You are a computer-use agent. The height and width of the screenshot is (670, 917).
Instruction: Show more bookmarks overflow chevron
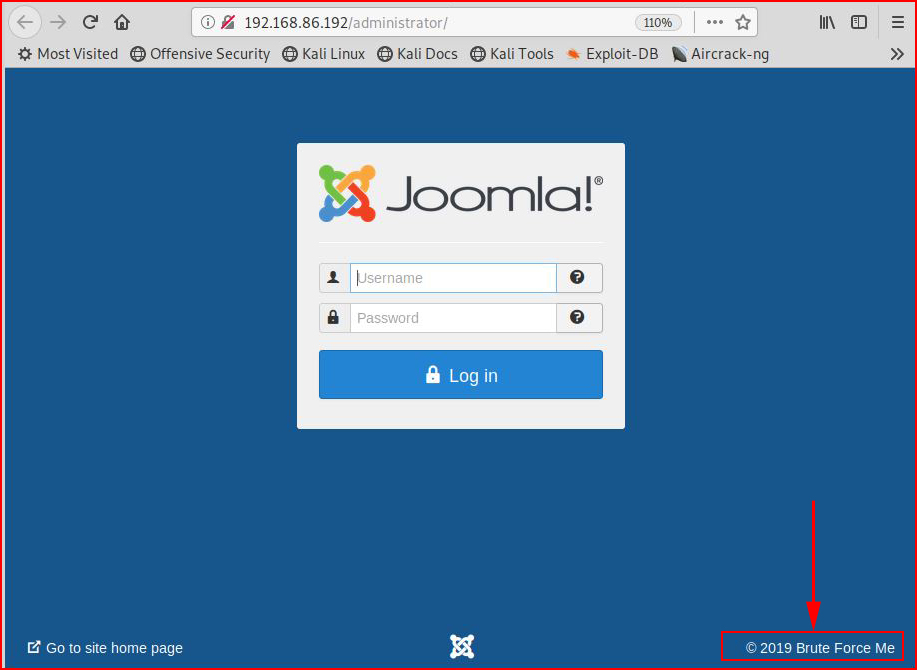[897, 54]
